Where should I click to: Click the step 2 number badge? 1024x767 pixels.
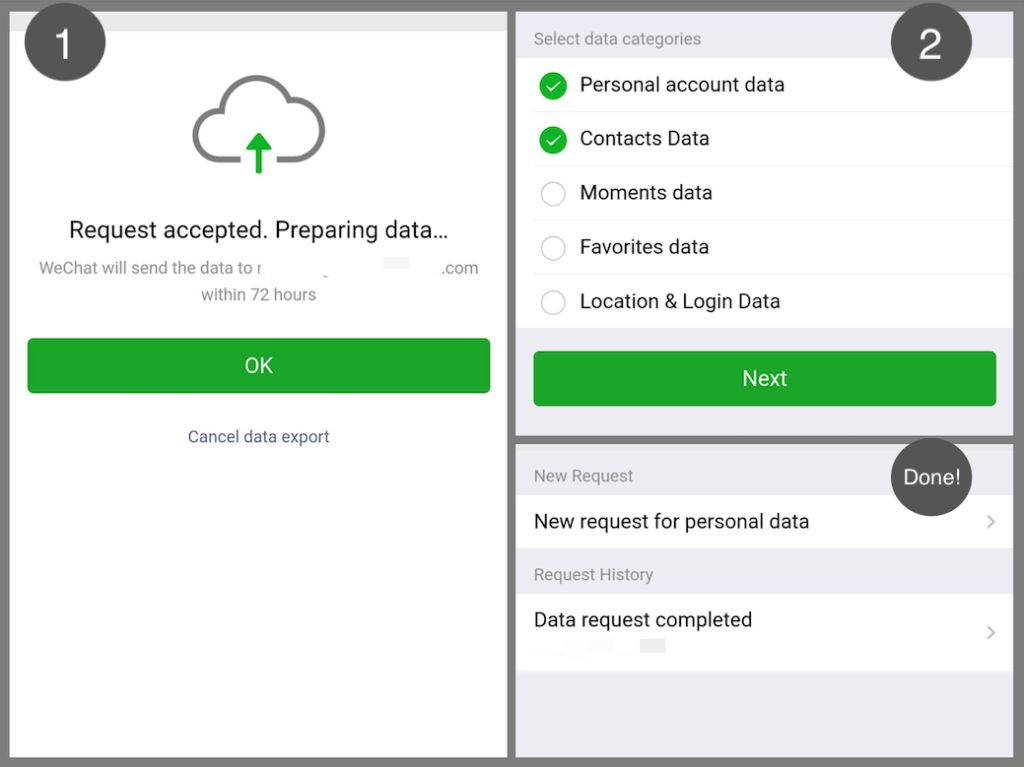[x=930, y=42]
